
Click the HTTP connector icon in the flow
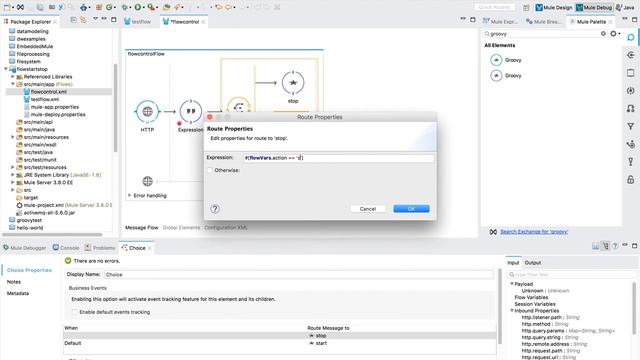coord(147,111)
